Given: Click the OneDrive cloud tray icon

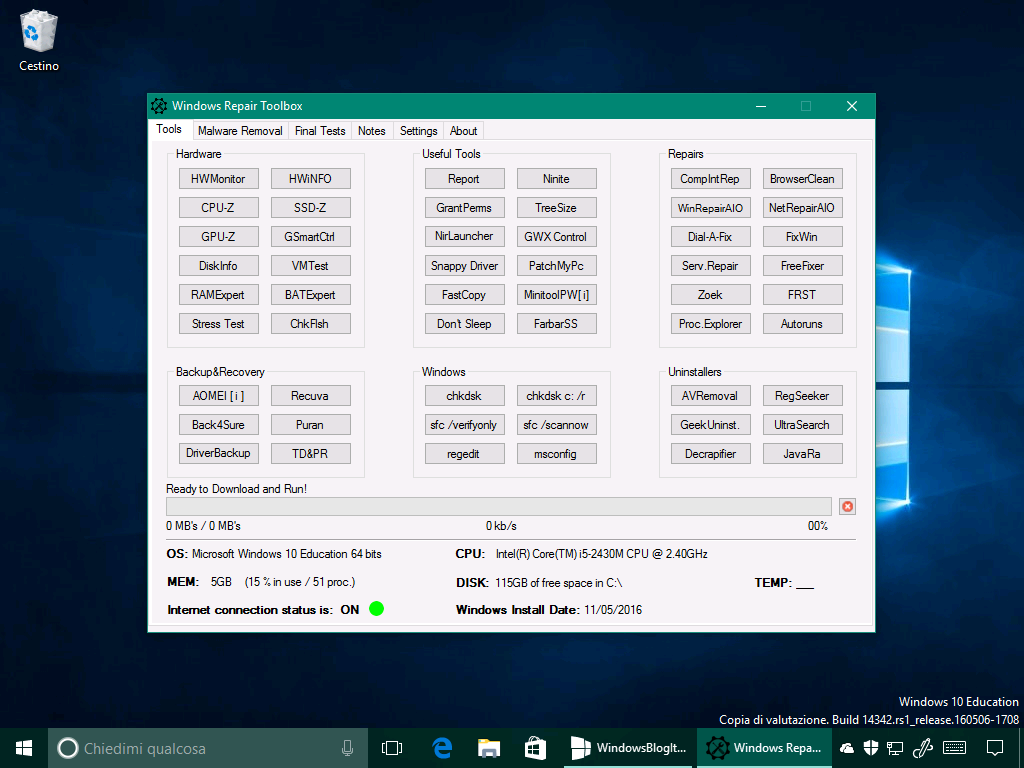Looking at the screenshot, I should (x=846, y=748).
